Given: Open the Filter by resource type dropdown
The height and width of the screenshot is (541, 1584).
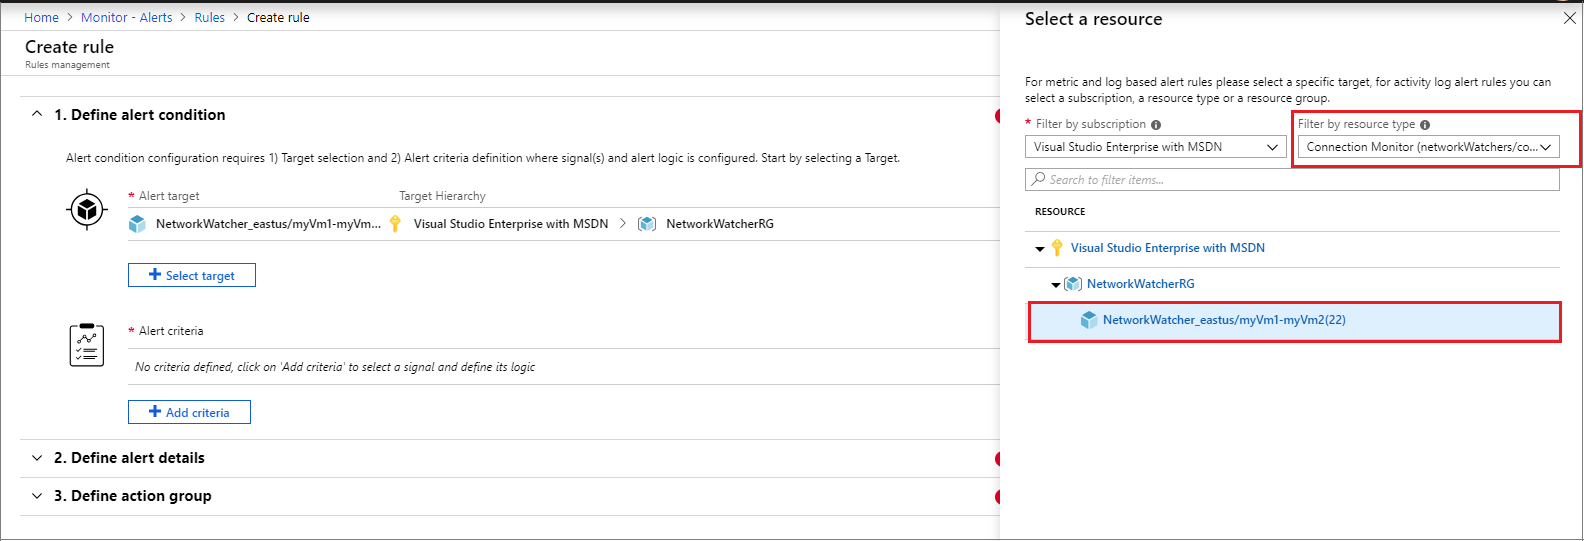Looking at the screenshot, I should click(x=1429, y=147).
